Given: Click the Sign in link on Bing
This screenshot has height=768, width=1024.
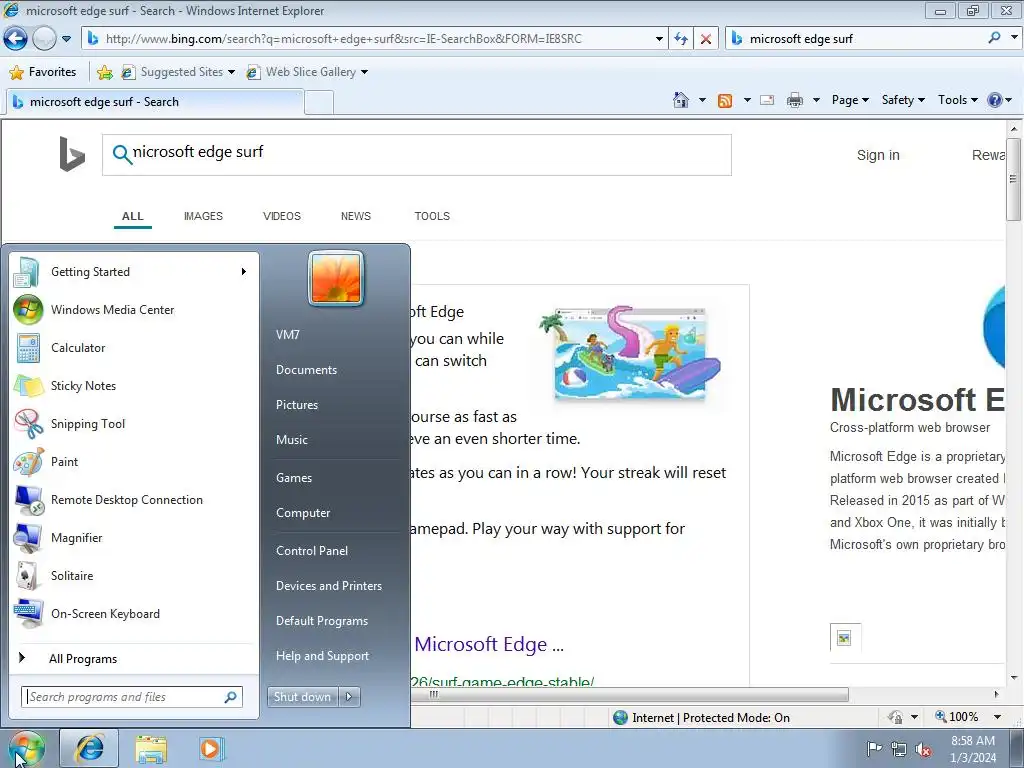Looking at the screenshot, I should point(878,155).
